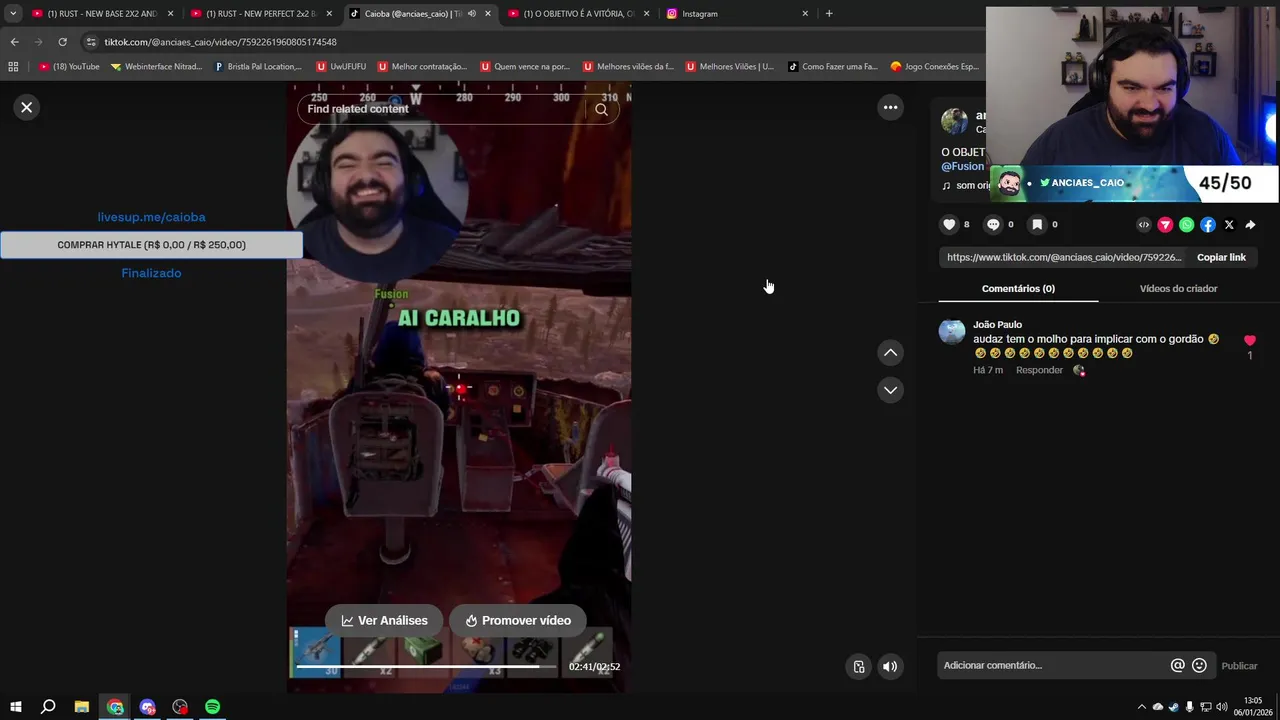The width and height of the screenshot is (1280, 720).
Task: Click Responder under João Paulo's comment
Action: tap(1039, 370)
